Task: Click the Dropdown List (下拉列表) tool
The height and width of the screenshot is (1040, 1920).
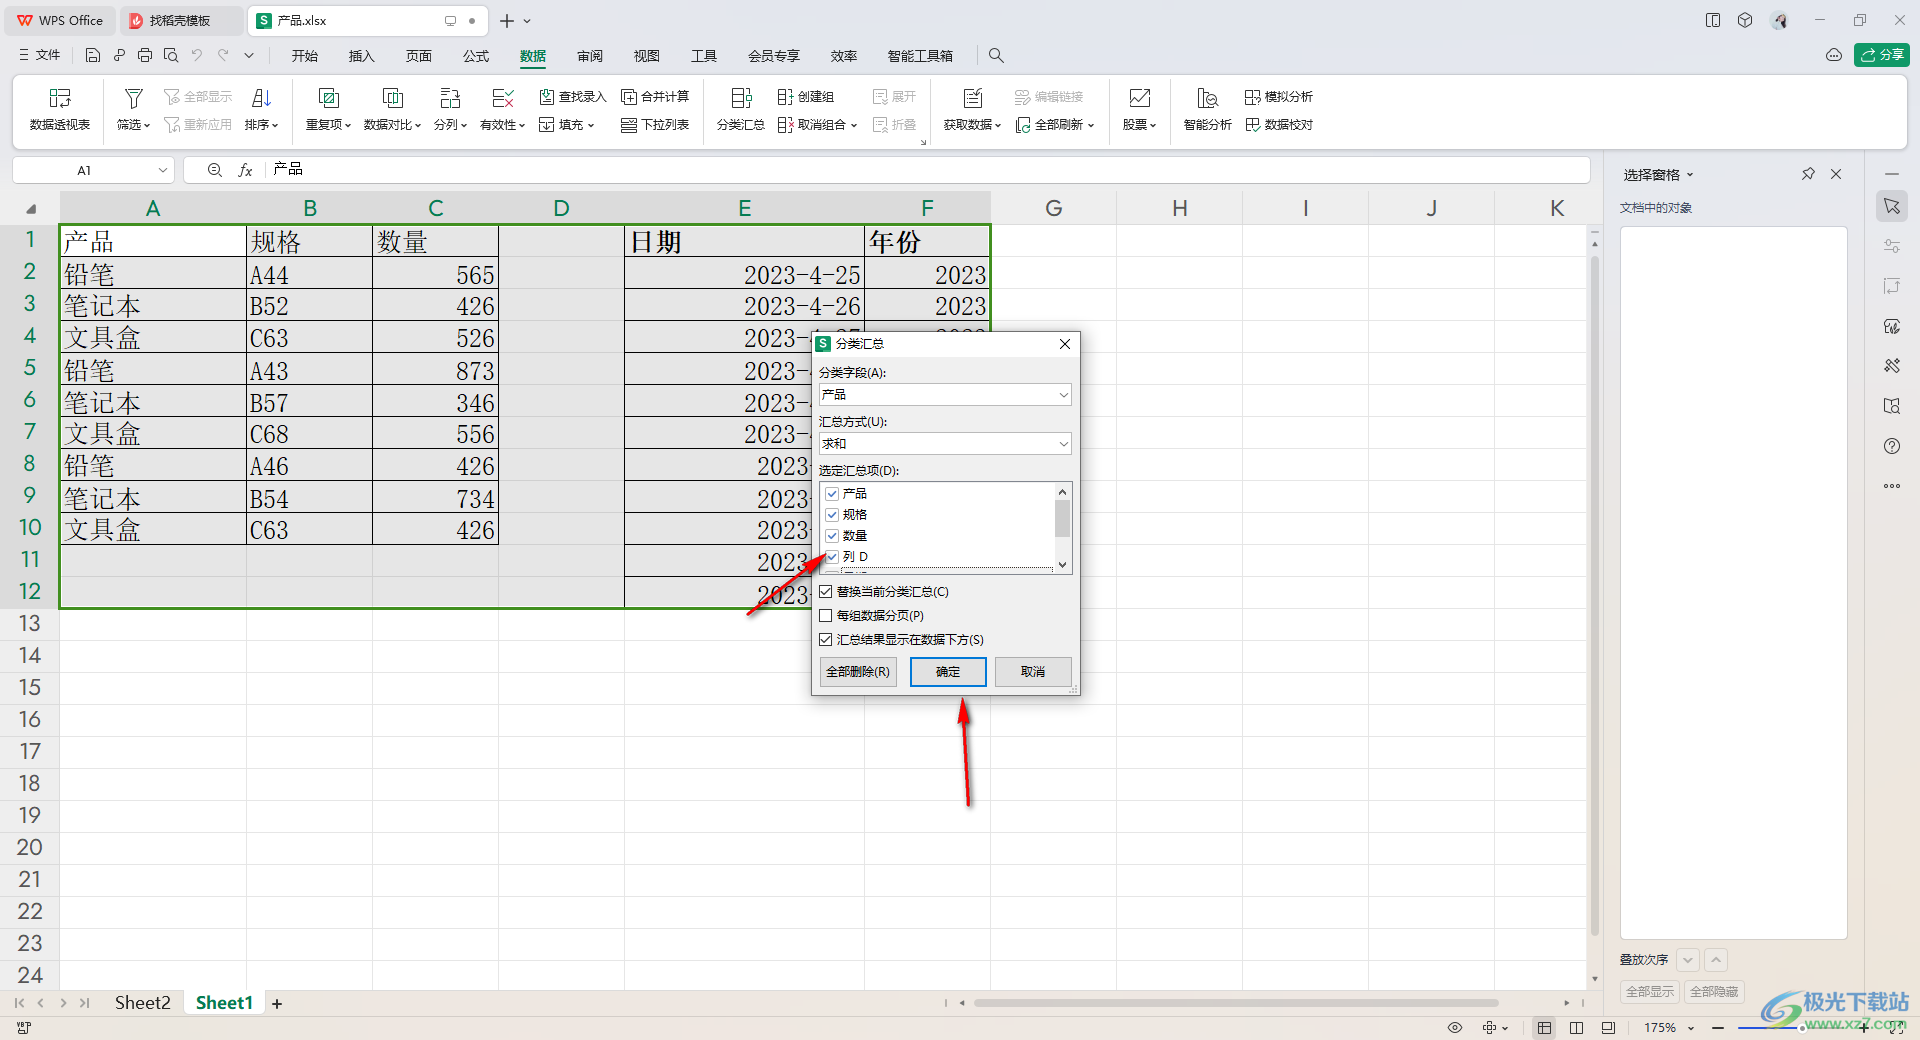Action: tap(656, 125)
